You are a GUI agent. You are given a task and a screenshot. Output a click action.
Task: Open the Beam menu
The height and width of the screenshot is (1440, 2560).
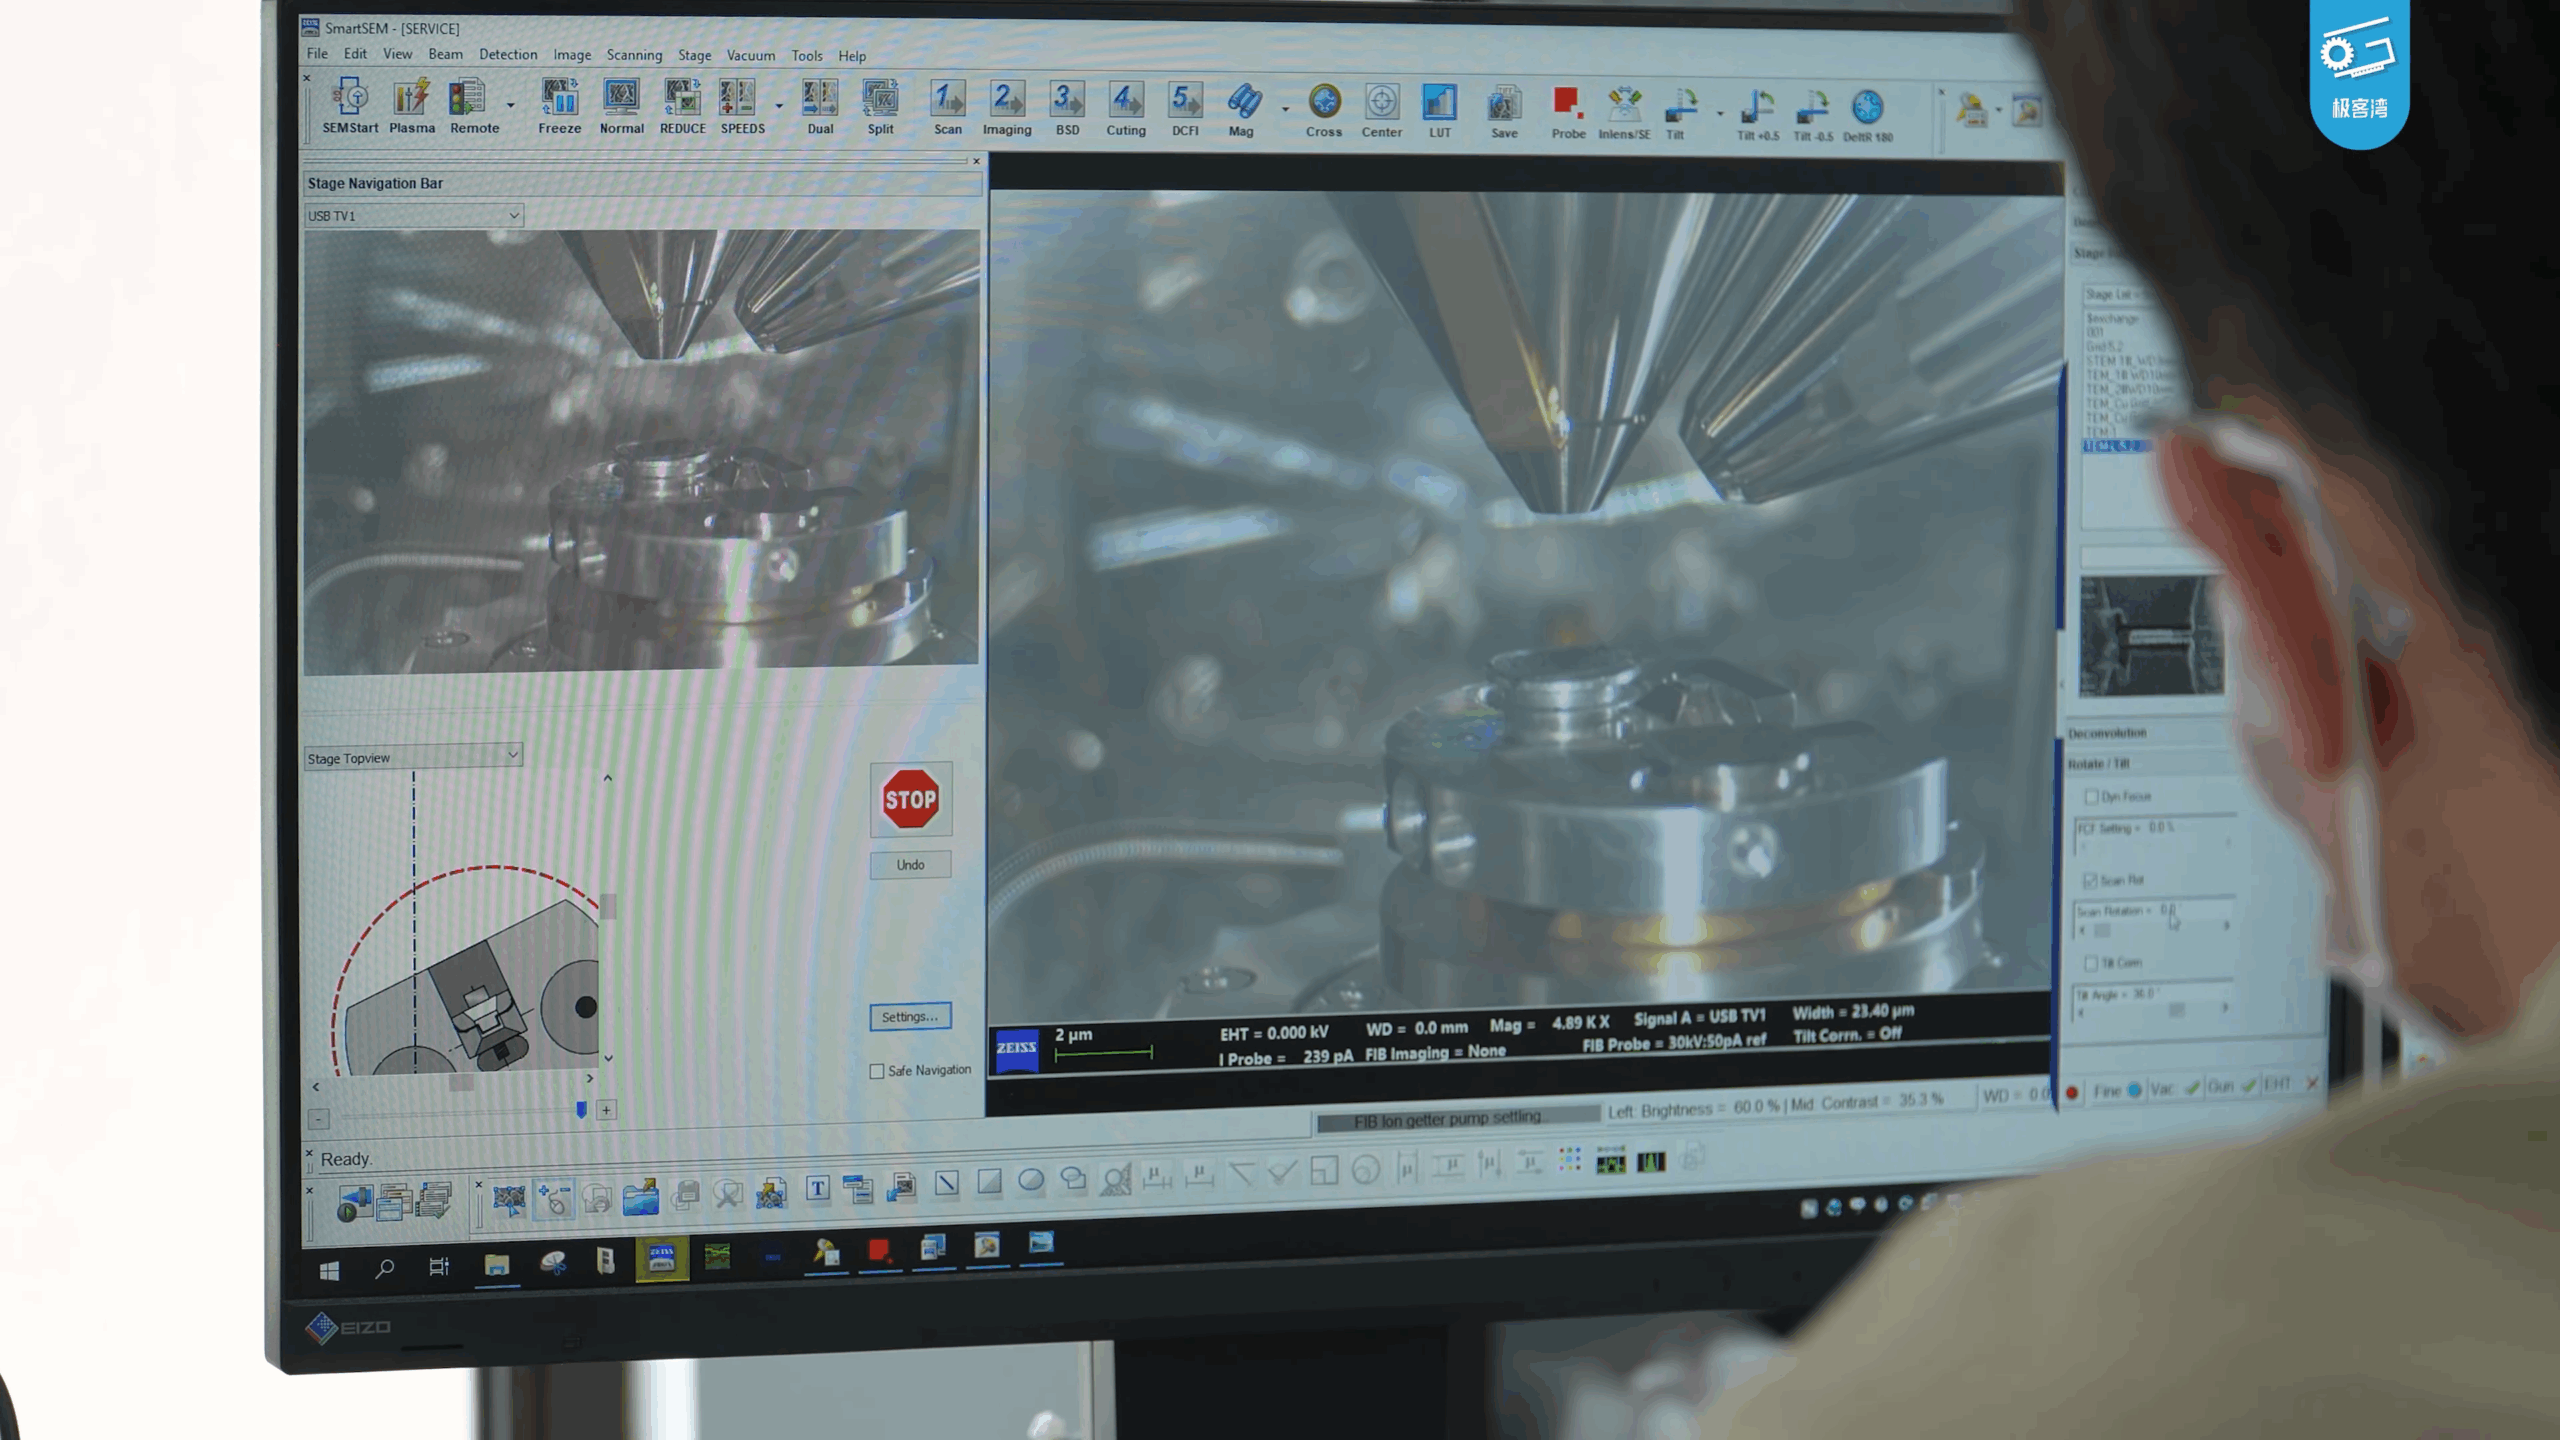445,54
